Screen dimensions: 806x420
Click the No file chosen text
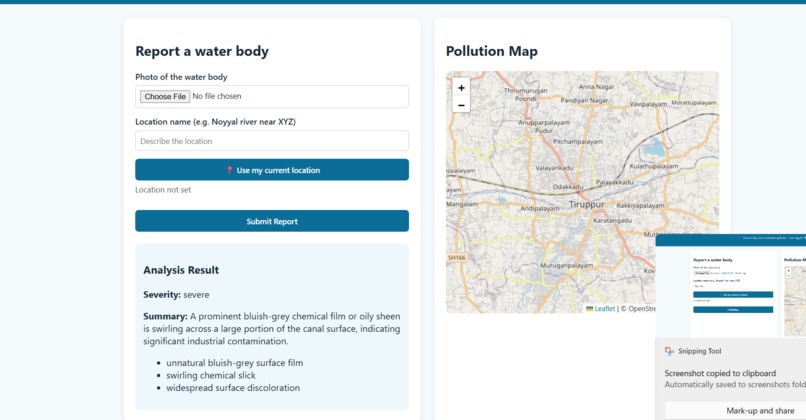(216, 96)
